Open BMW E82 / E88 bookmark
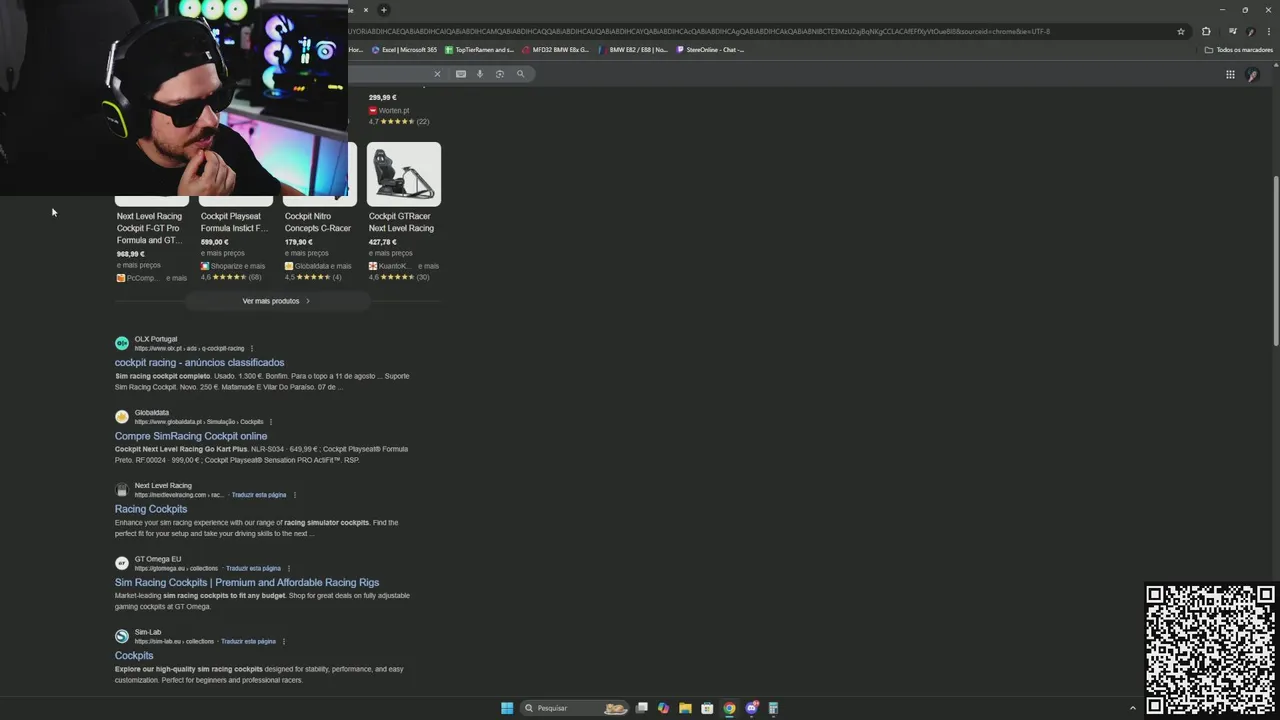Viewport: 1280px width, 720px height. [634, 49]
